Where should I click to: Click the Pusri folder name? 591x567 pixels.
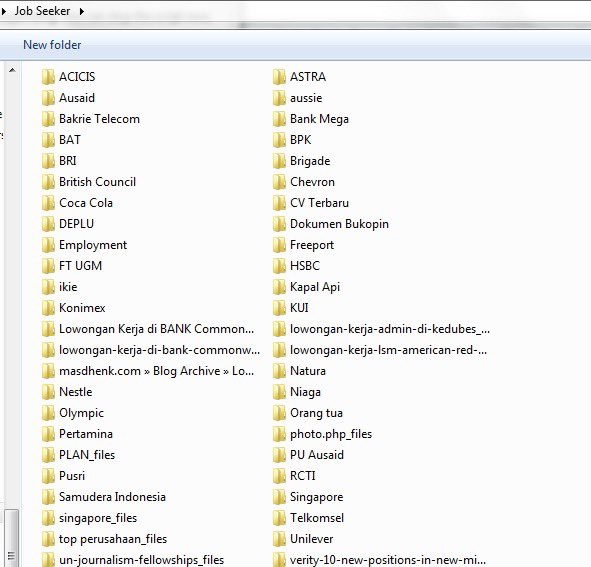(72, 476)
